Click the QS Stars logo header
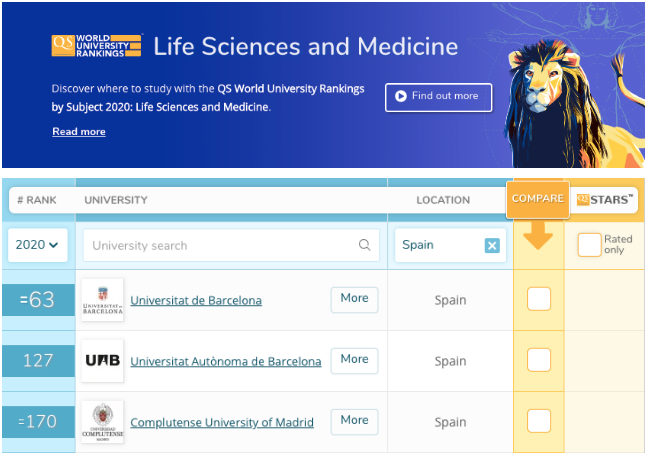 click(606, 199)
